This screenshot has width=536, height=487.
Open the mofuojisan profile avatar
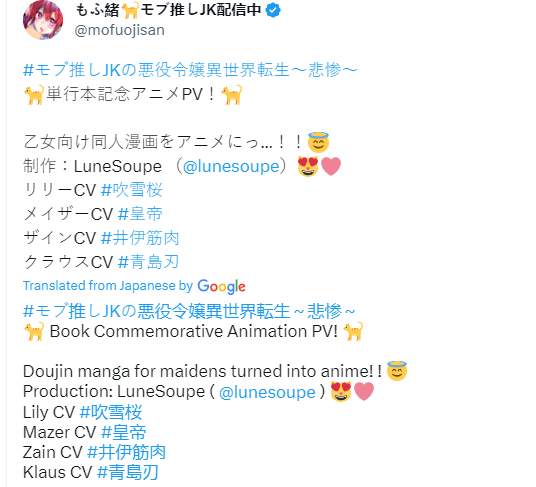[x=43, y=20]
